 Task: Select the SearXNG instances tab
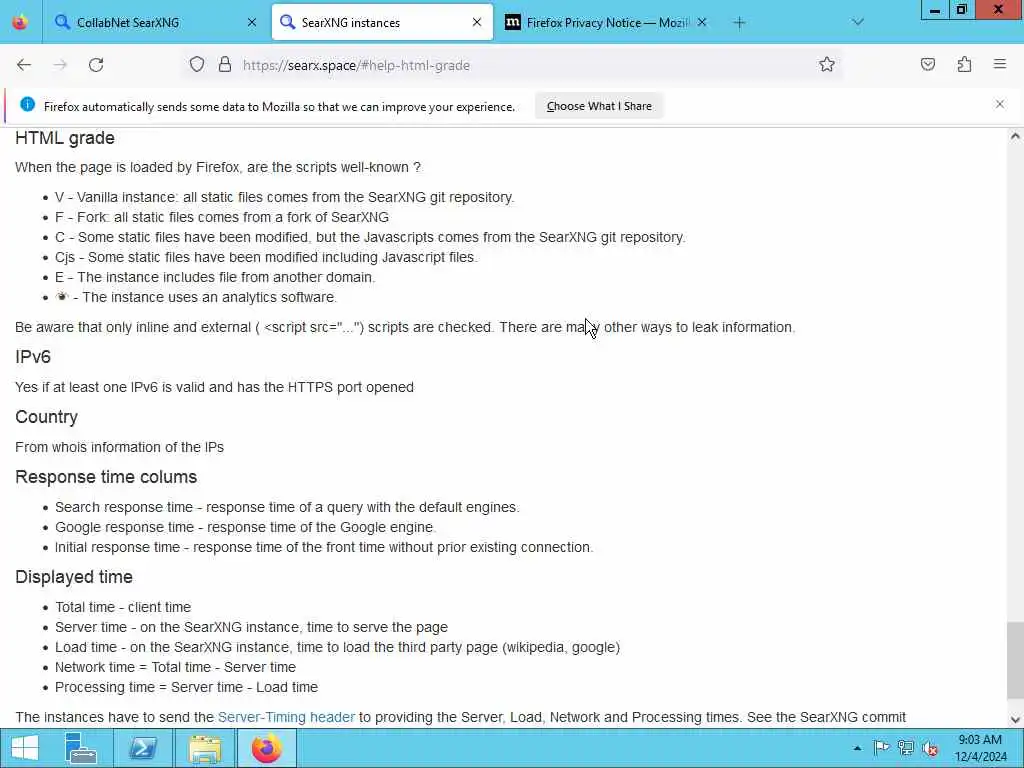382,22
